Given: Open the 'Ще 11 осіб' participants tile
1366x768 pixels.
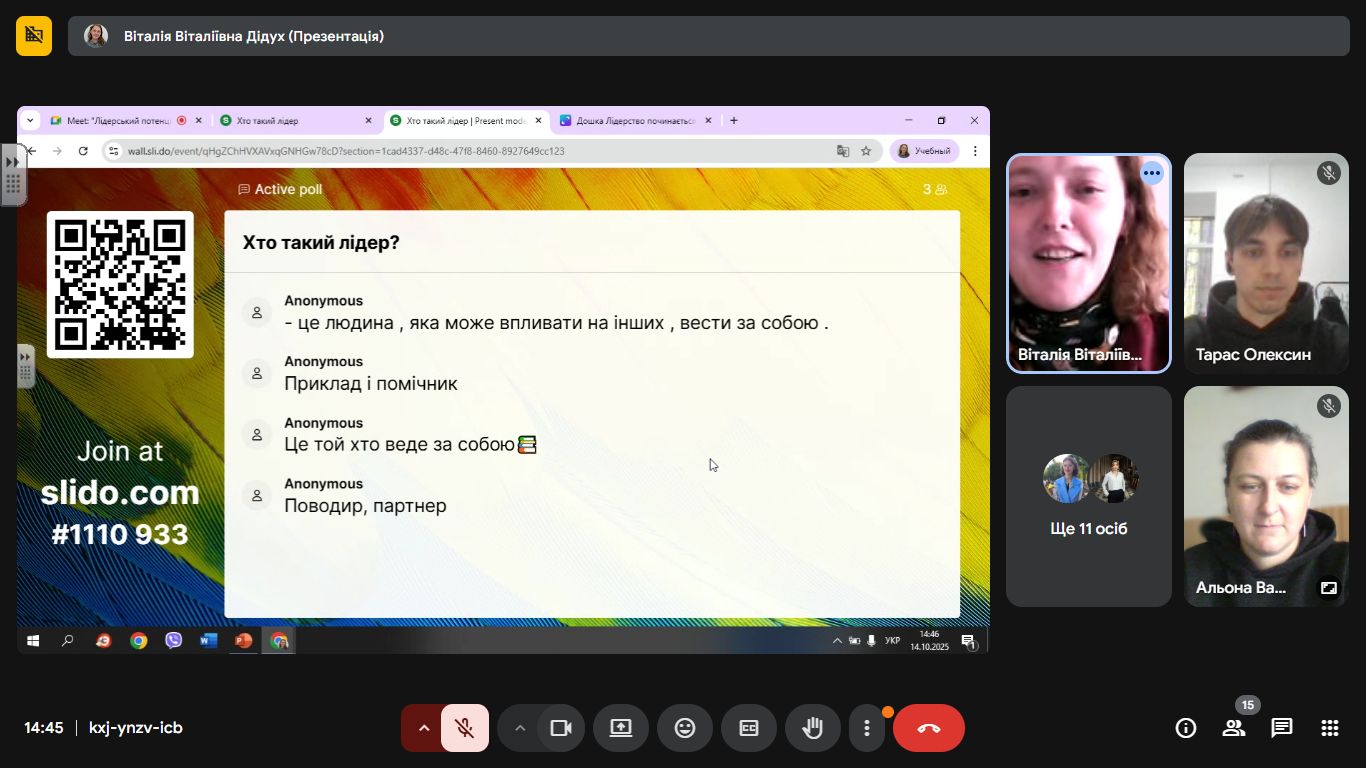Looking at the screenshot, I should (1089, 497).
